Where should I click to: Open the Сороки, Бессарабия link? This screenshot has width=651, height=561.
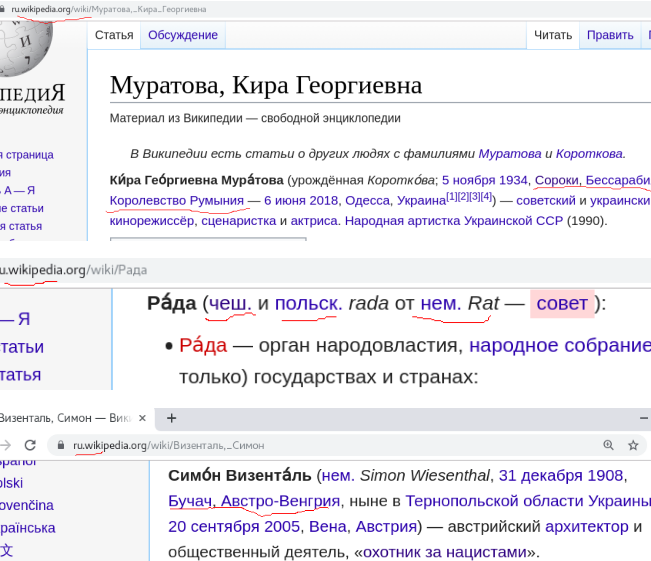pyautogui.click(x=592, y=180)
